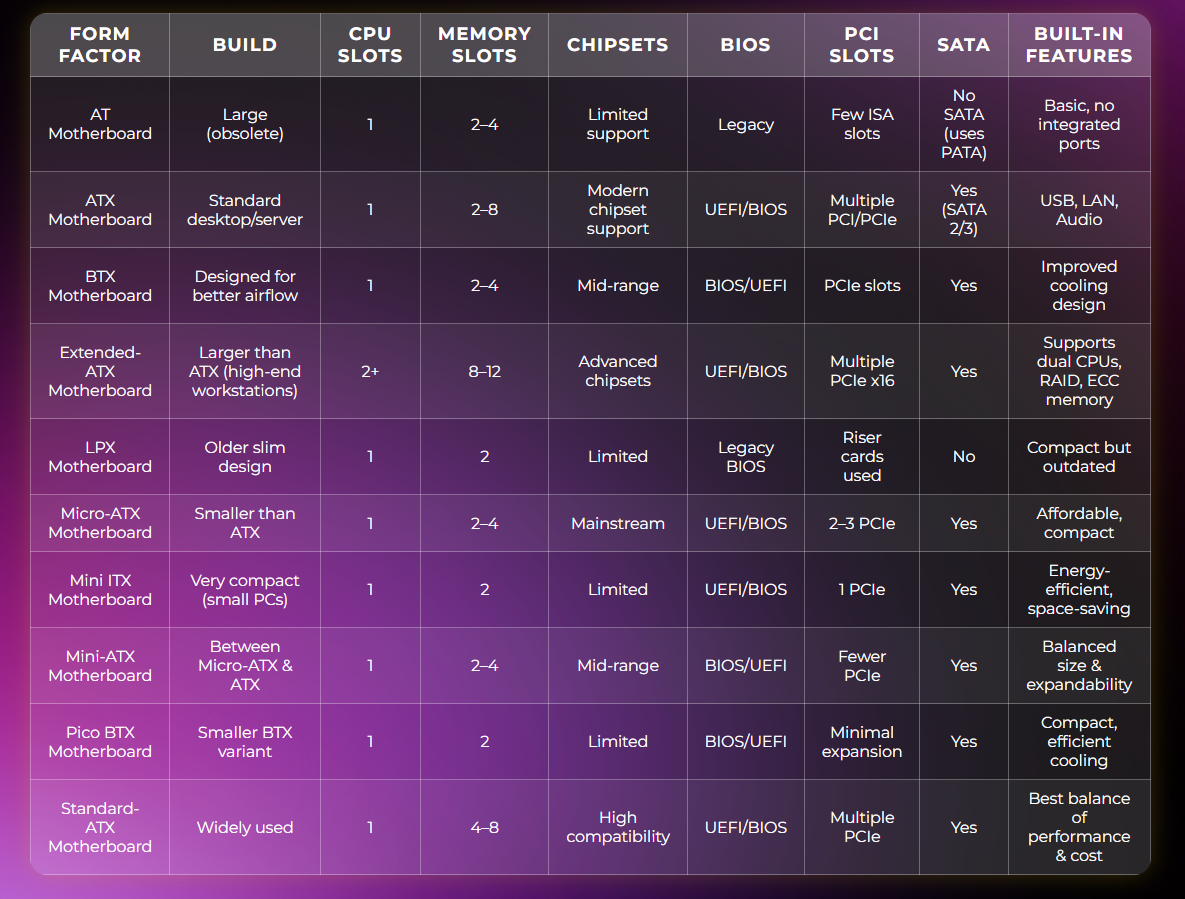Image resolution: width=1185 pixels, height=899 pixels.
Task: Select the MEMORY SLOTS column header
Action: [484, 45]
